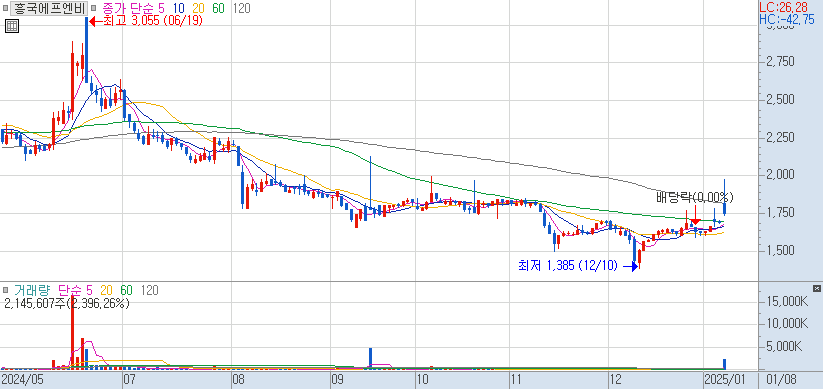Click the square marker before 거래량
This screenshot has width=823, height=389.
pos(5,290)
